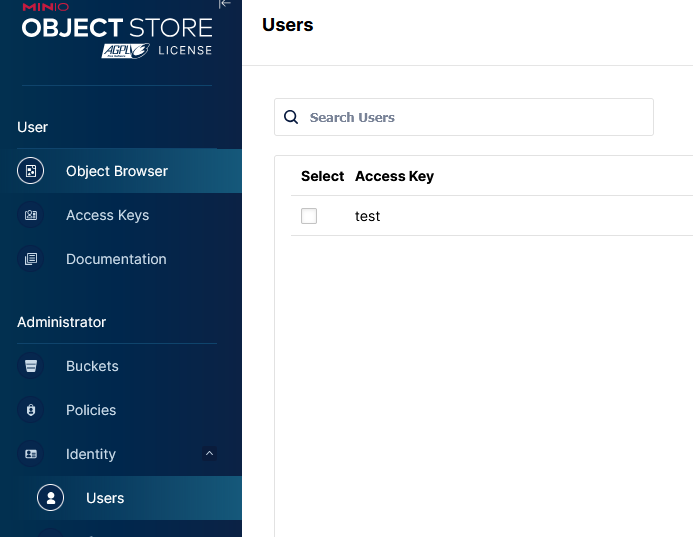The height and width of the screenshot is (537, 693).
Task: Click the Access Key column header
Action: (394, 176)
